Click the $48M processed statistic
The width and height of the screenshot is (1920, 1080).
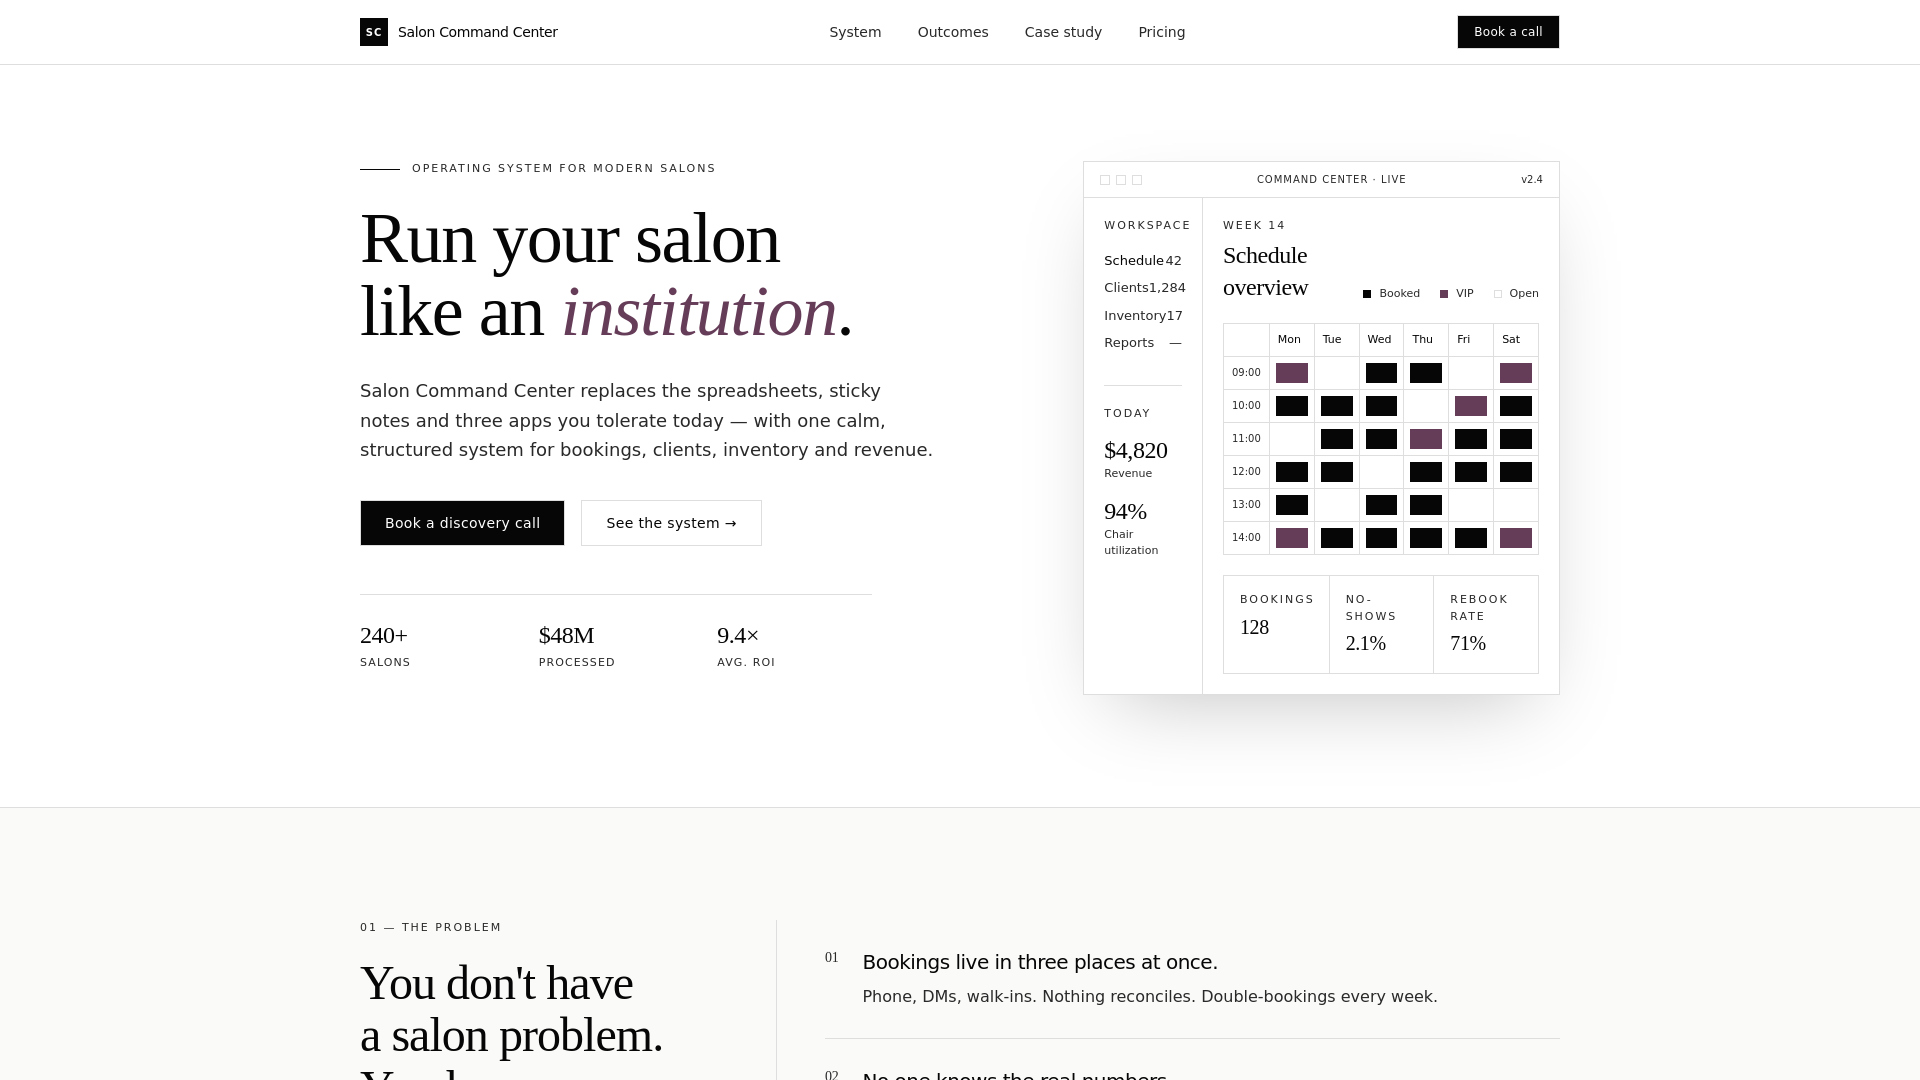[577, 647]
